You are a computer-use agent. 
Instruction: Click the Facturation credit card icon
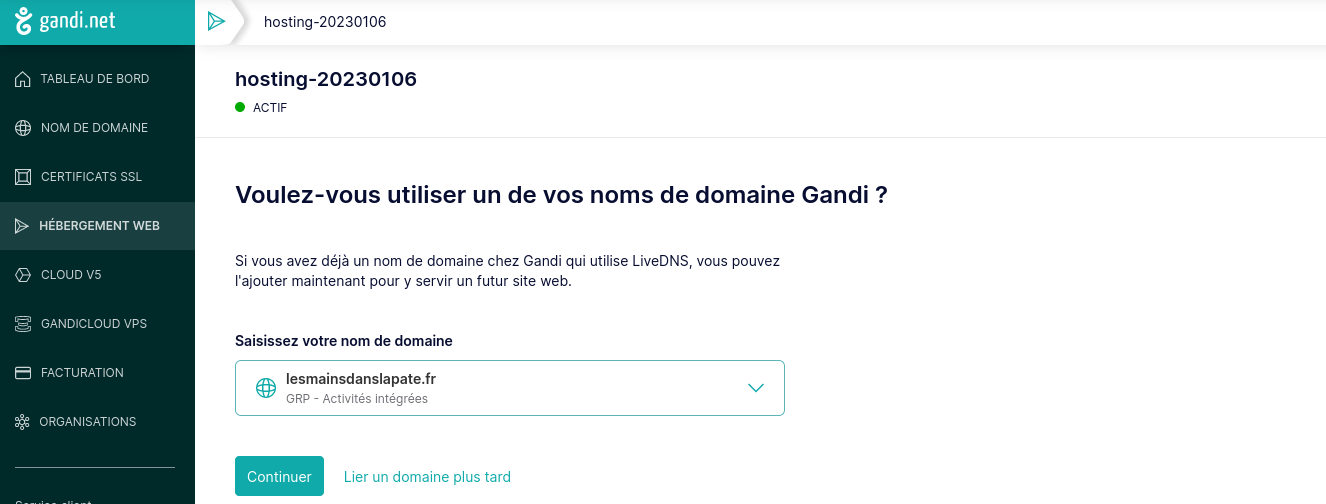click(x=23, y=373)
